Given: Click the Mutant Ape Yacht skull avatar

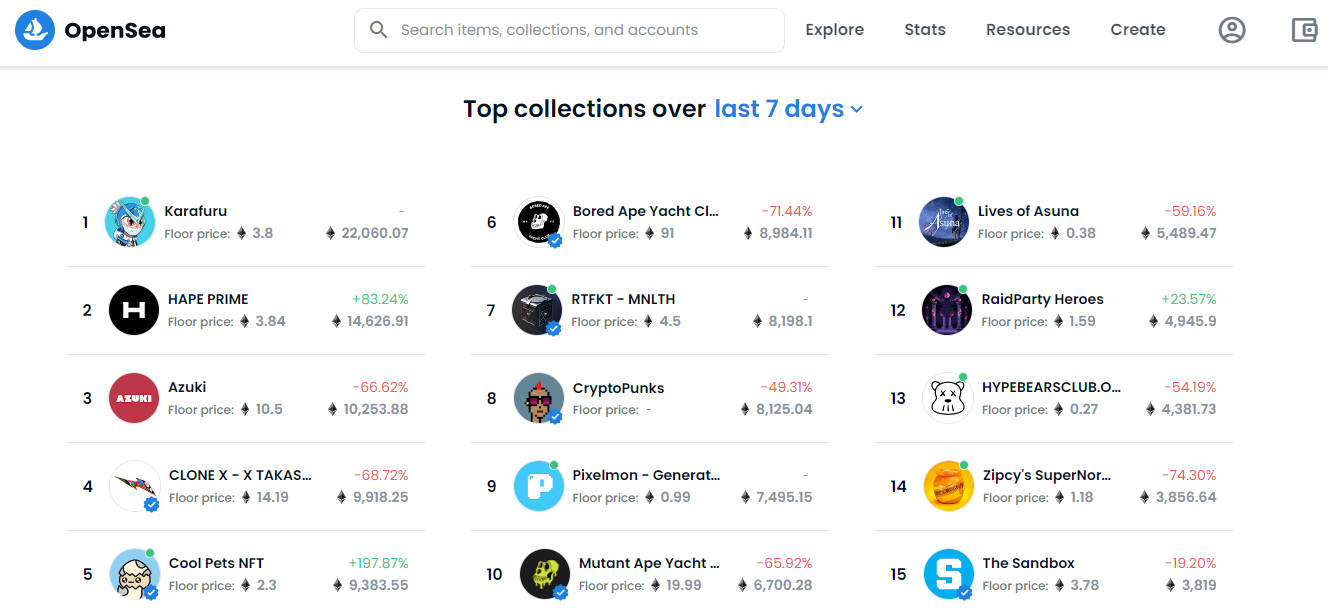Looking at the screenshot, I should point(545,574).
